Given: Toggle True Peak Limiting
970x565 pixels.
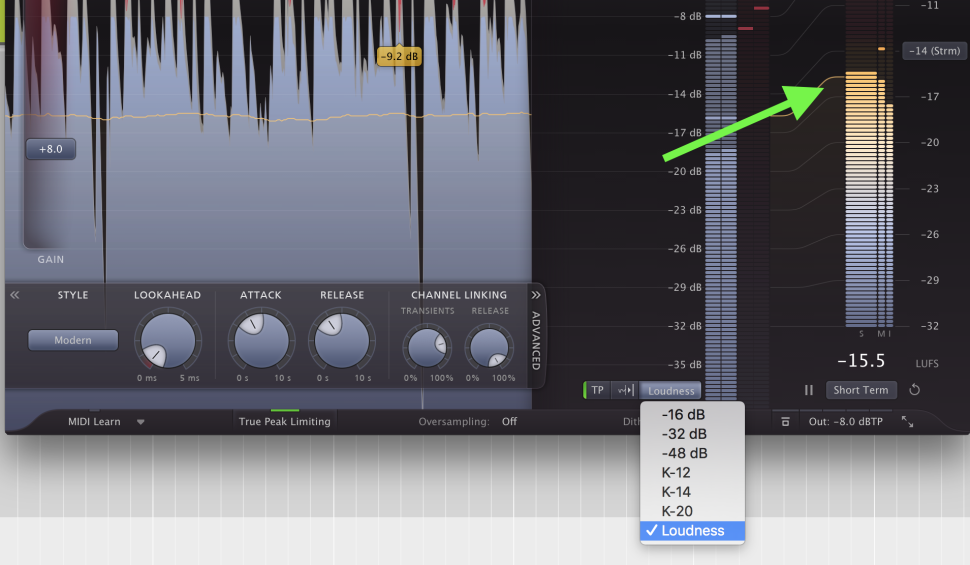Looking at the screenshot, I should [284, 422].
